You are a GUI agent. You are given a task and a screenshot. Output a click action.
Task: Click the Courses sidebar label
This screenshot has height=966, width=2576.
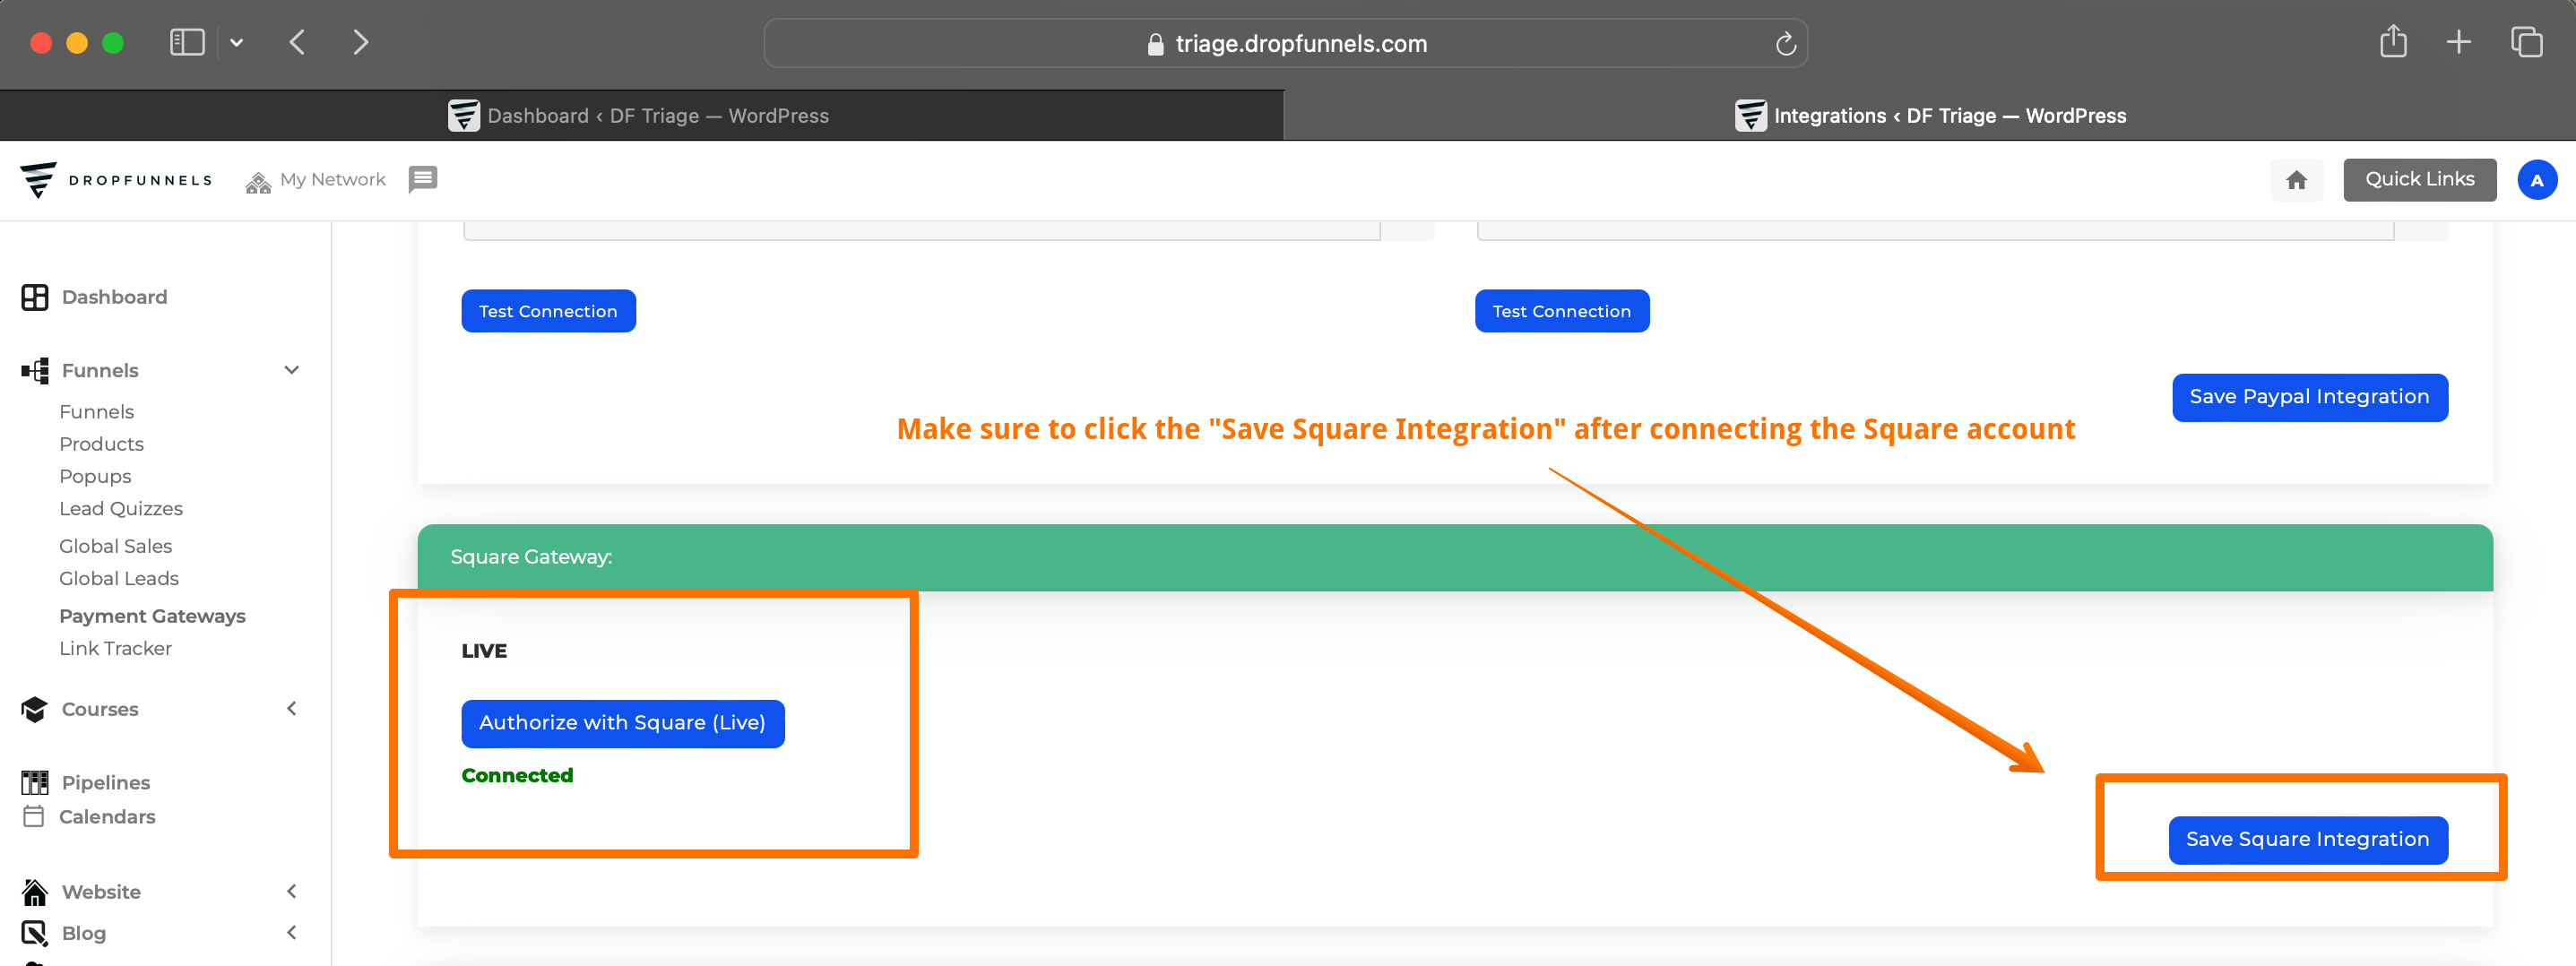tap(100, 709)
